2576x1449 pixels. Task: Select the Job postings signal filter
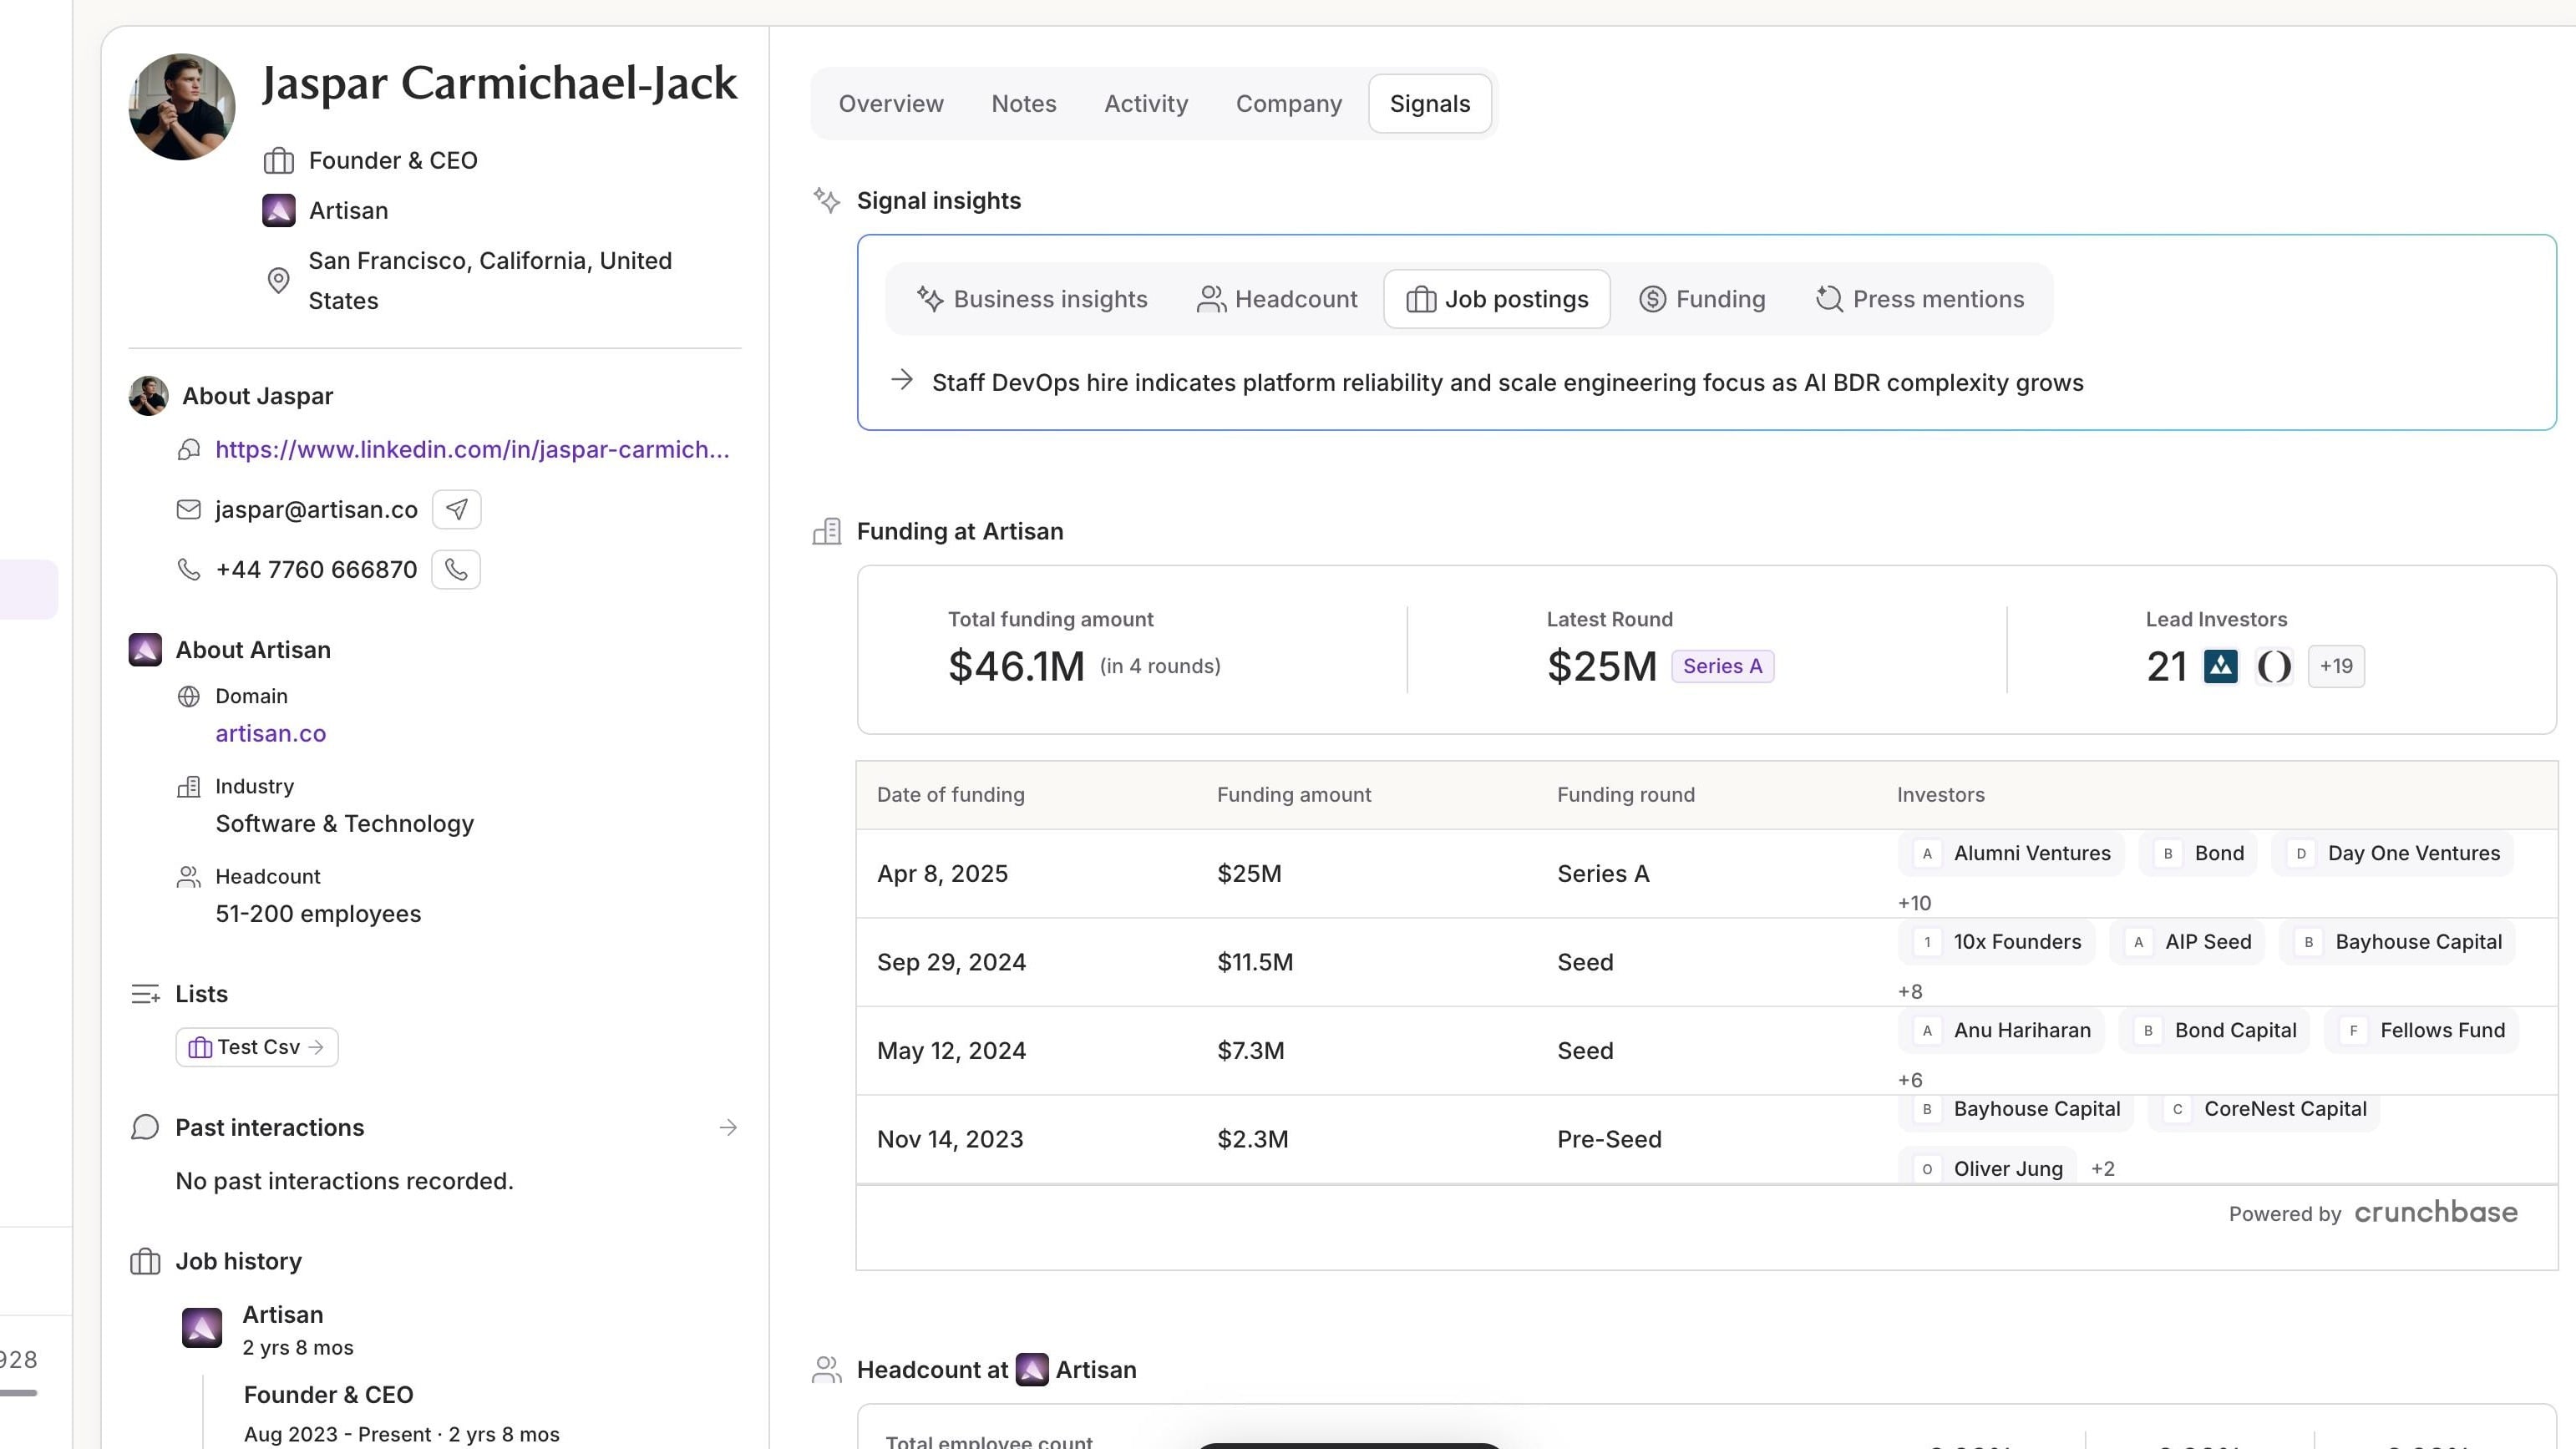click(1497, 299)
